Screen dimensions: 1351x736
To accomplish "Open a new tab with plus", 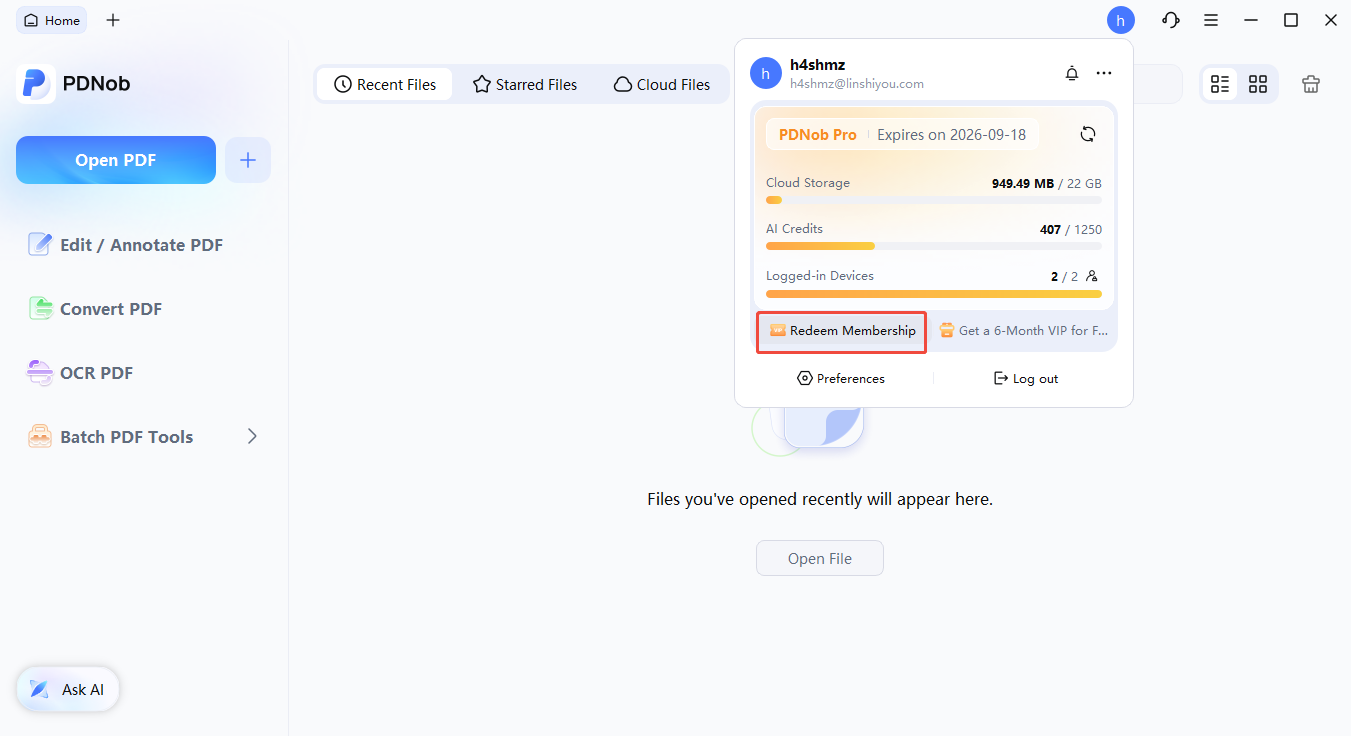I will tap(113, 20).
